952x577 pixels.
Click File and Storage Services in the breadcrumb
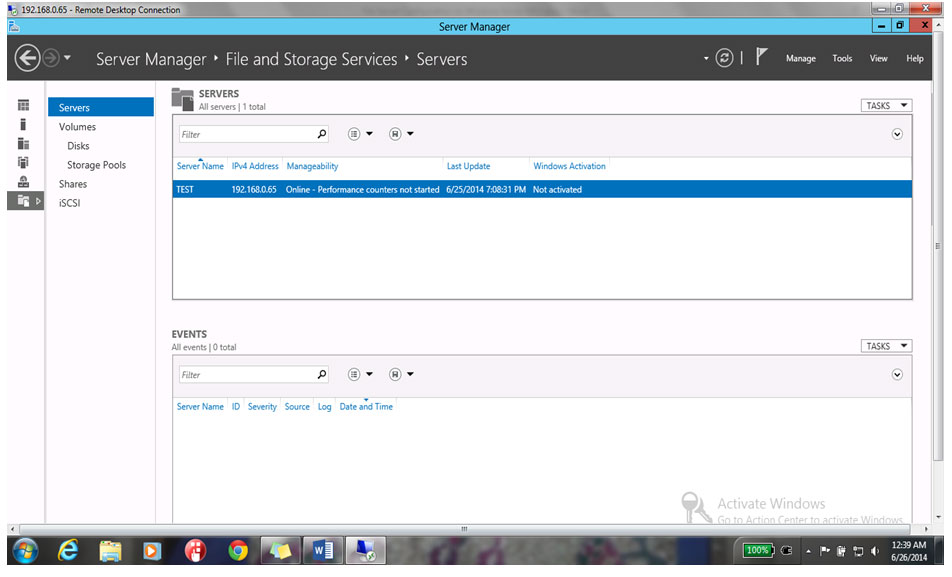tap(311, 60)
